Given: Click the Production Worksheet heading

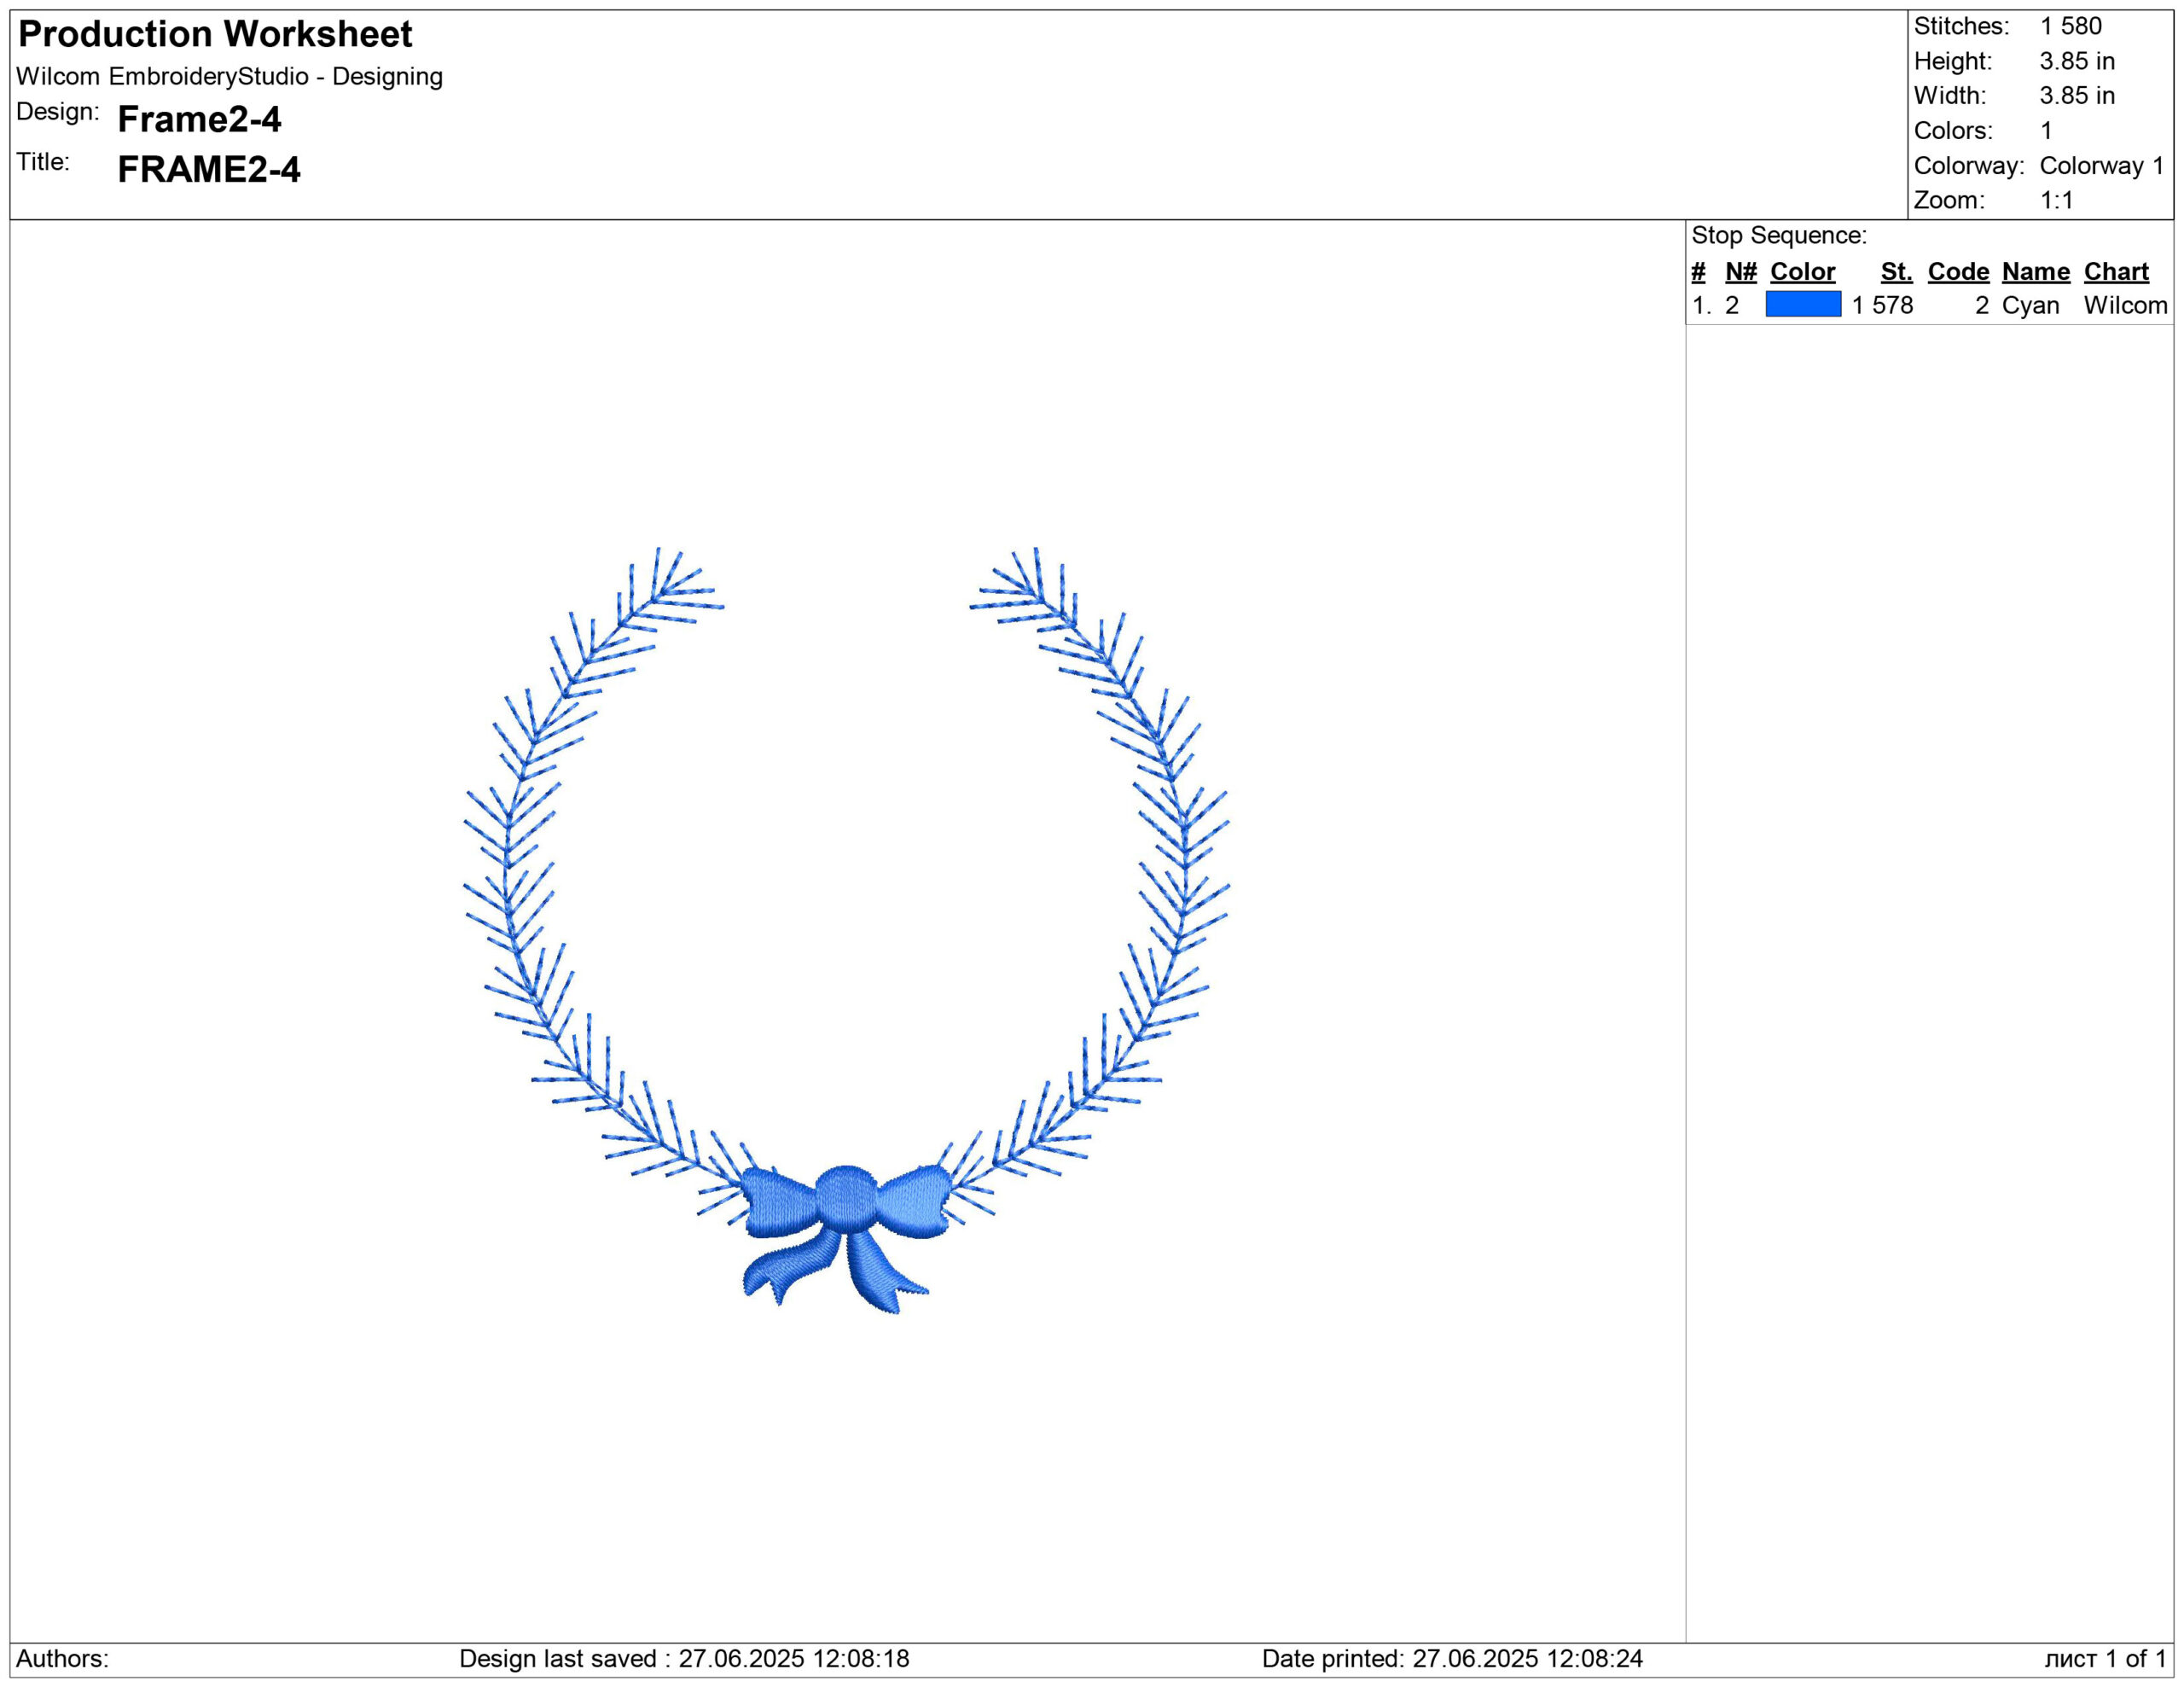Looking at the screenshot, I should coord(215,34).
